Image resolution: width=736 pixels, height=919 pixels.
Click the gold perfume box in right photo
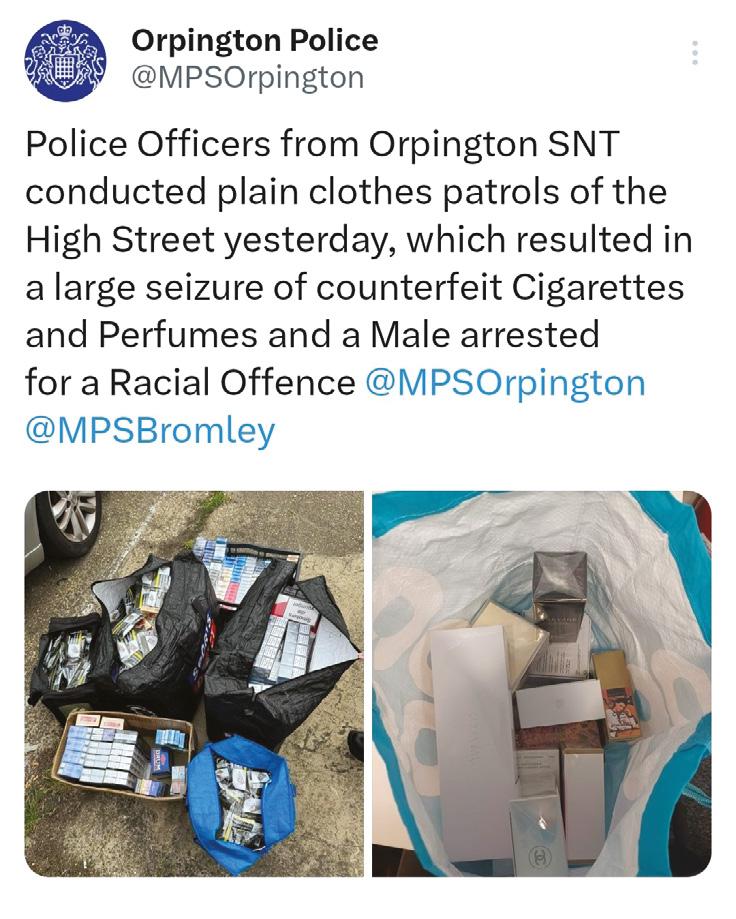[x=615, y=695]
